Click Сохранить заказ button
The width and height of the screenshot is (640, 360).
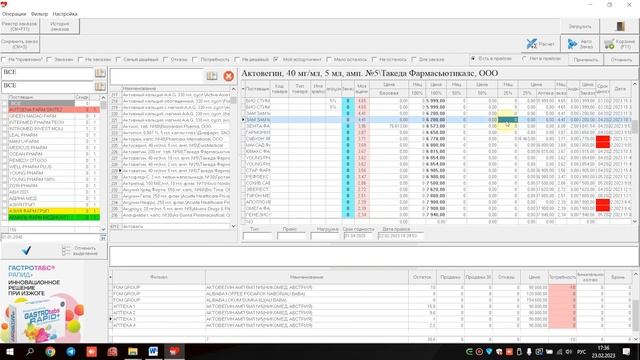click(x=20, y=44)
